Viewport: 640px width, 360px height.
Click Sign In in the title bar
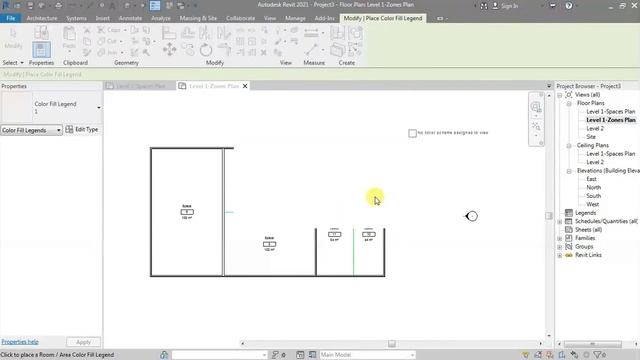click(x=505, y=6)
